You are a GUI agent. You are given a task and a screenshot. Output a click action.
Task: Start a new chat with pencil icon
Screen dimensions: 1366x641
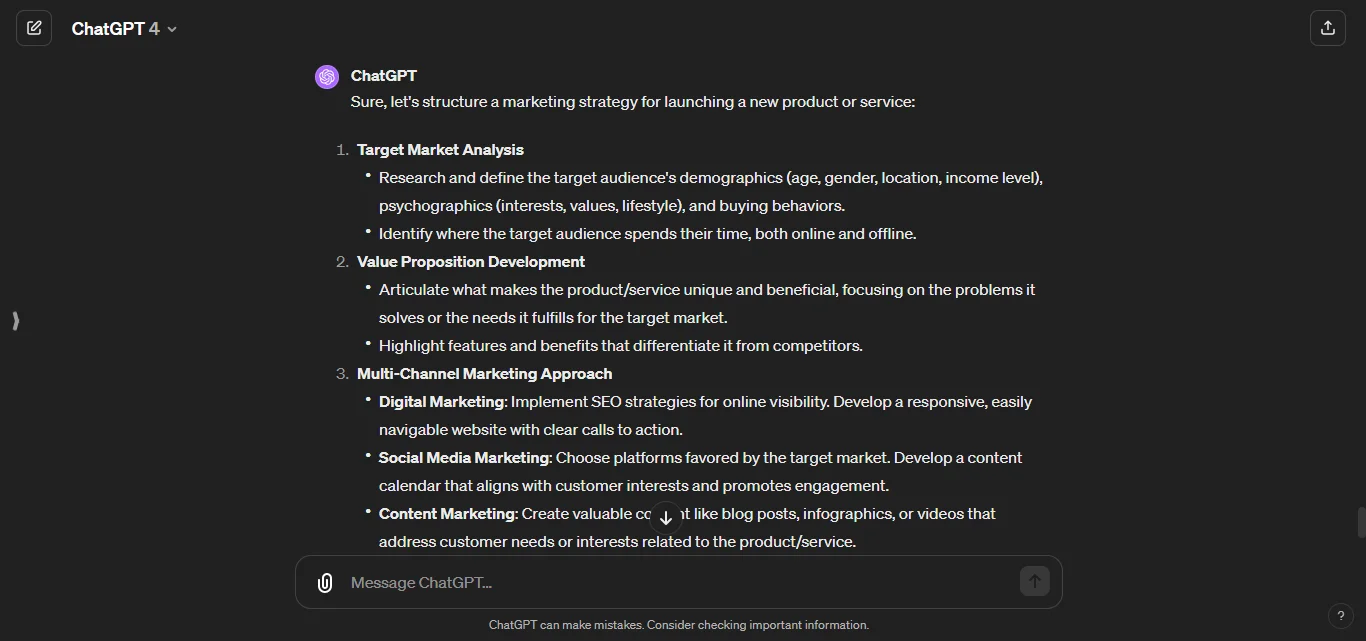coord(34,28)
